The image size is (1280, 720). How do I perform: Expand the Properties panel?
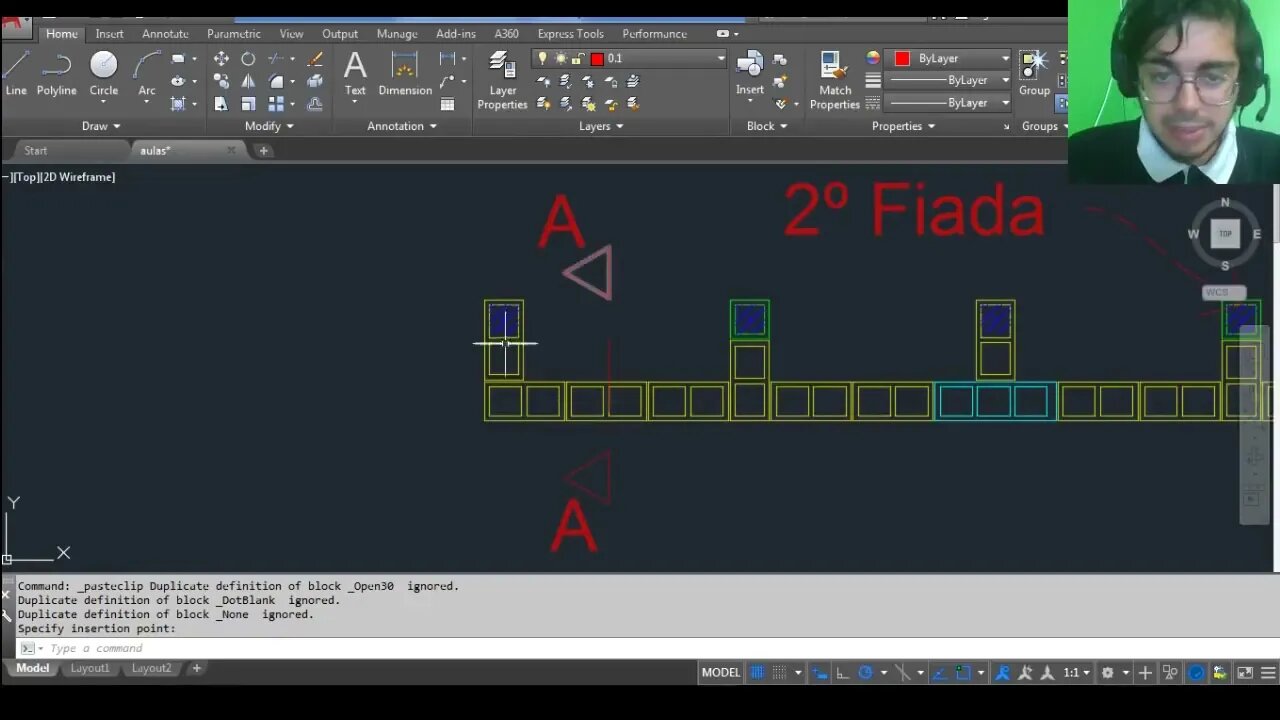(903, 126)
